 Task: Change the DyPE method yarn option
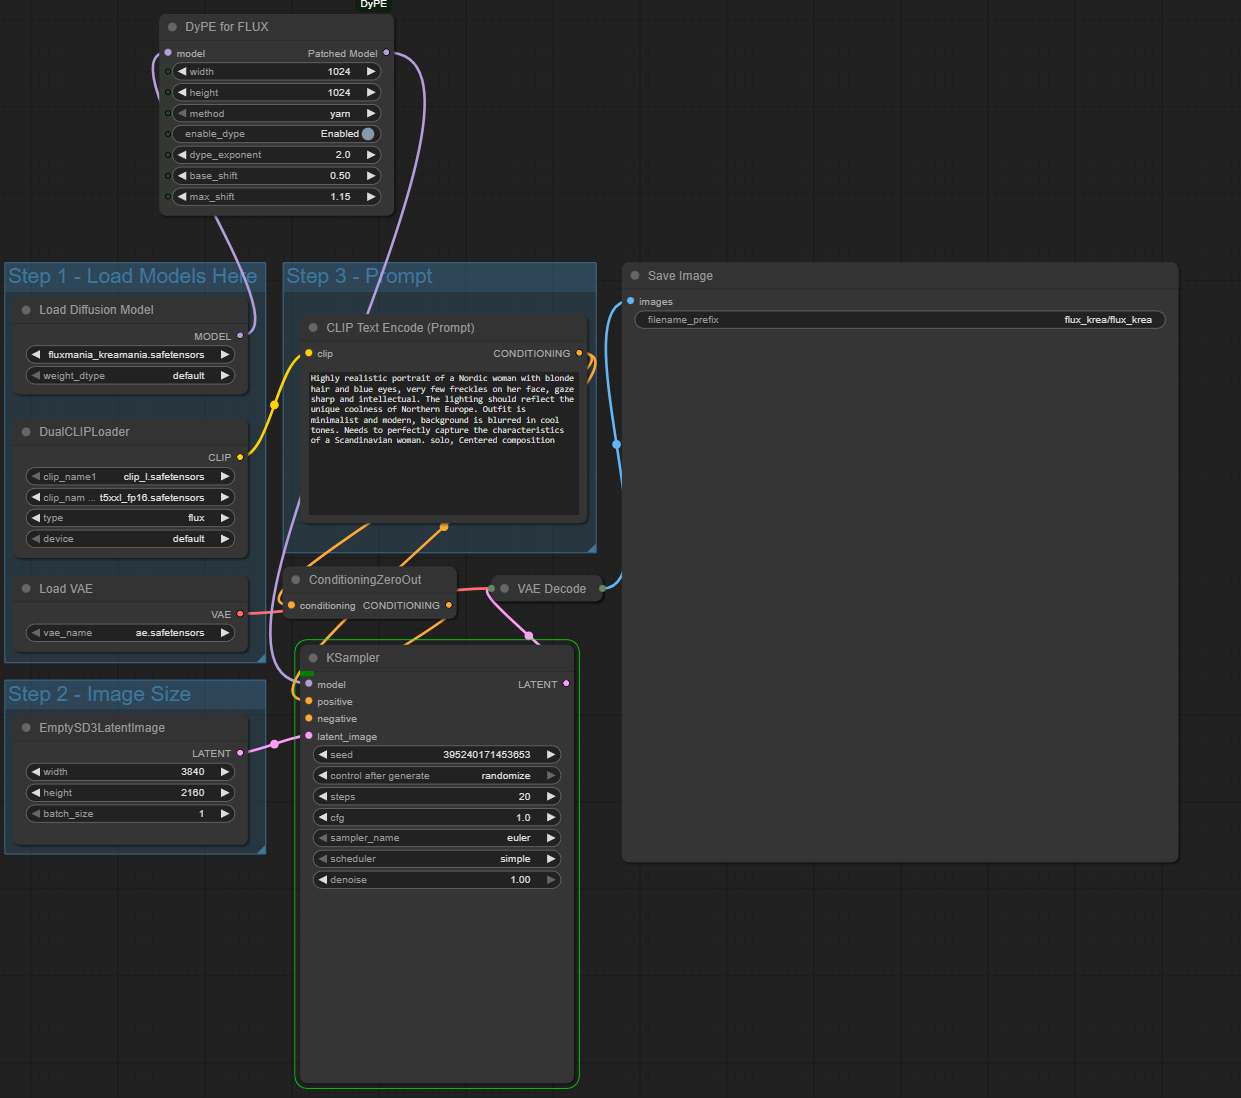[276, 114]
